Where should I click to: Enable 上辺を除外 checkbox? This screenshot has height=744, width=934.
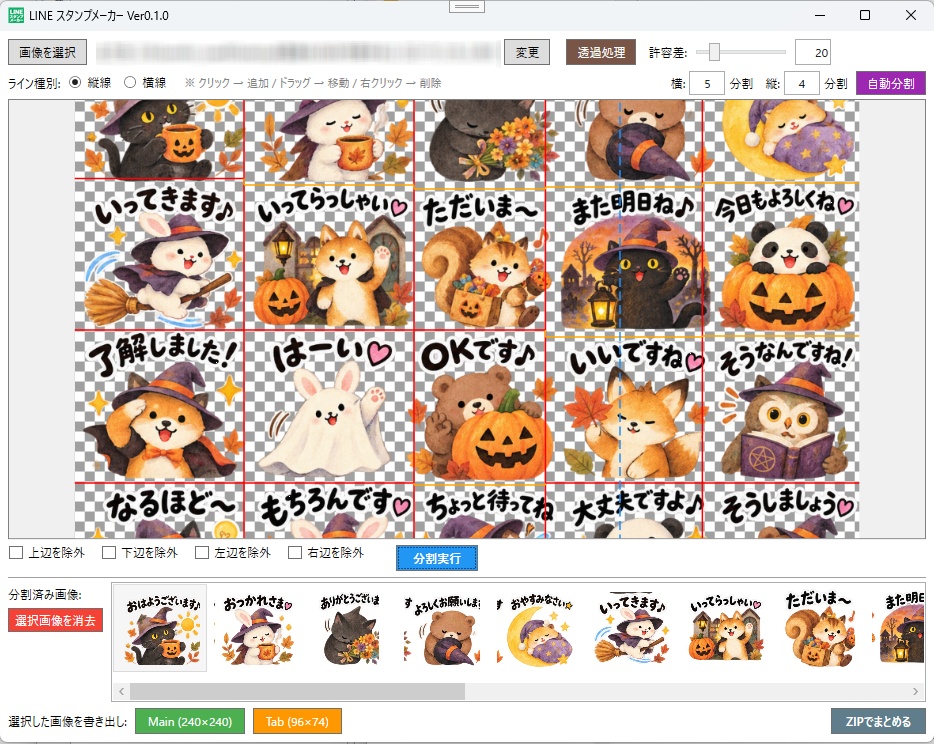[16, 553]
